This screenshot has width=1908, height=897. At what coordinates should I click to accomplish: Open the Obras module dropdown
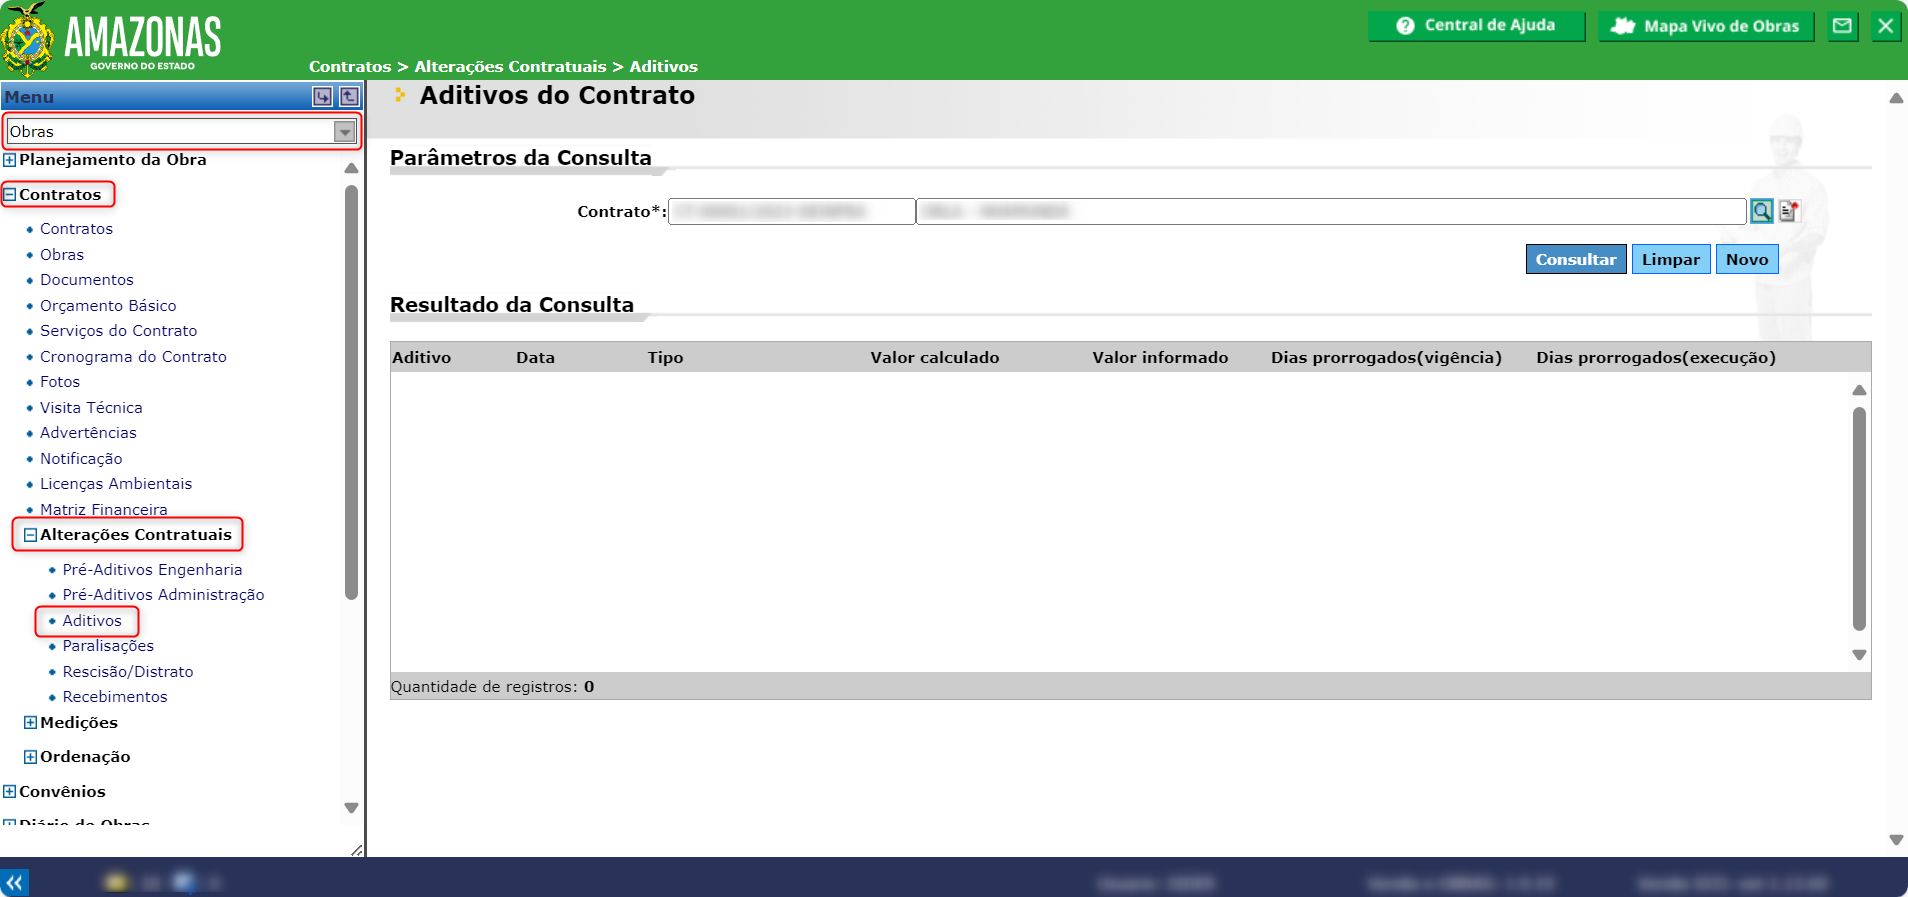click(x=181, y=131)
